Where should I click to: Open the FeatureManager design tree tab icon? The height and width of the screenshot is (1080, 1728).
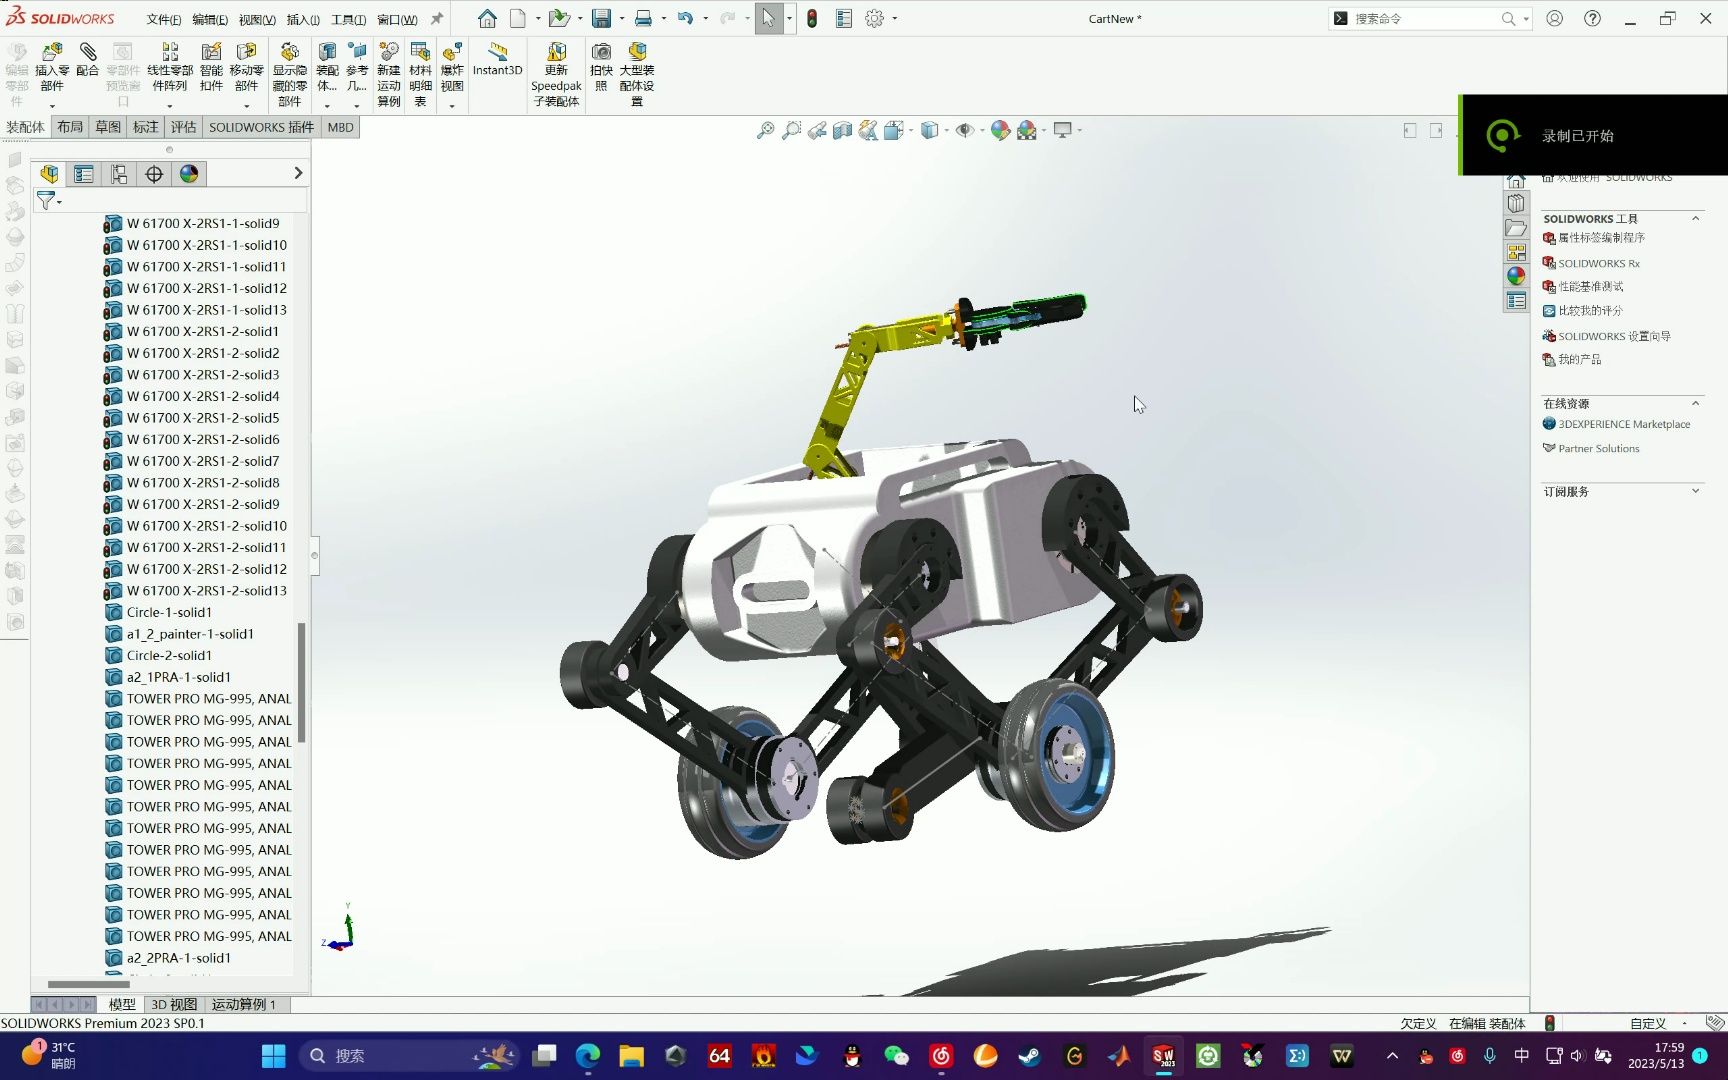click(49, 174)
